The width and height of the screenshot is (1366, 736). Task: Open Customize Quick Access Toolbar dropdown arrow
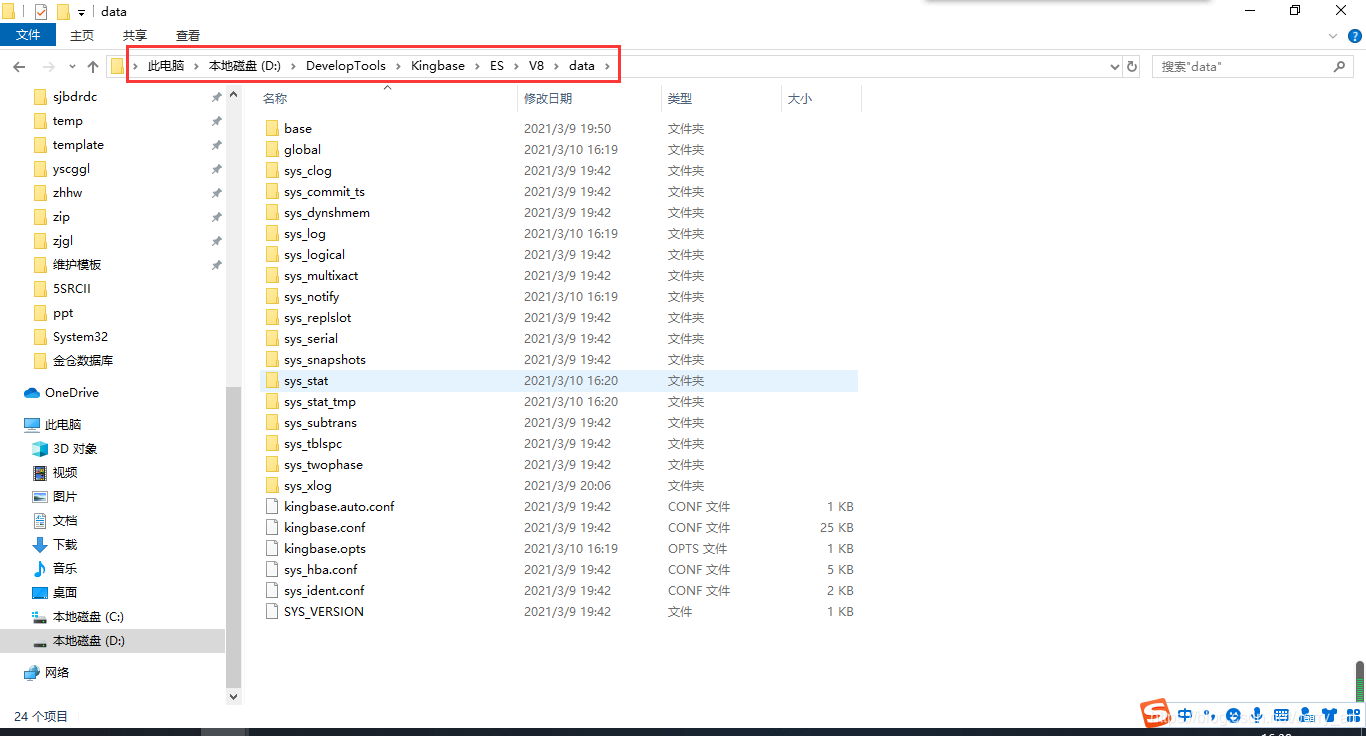point(81,13)
